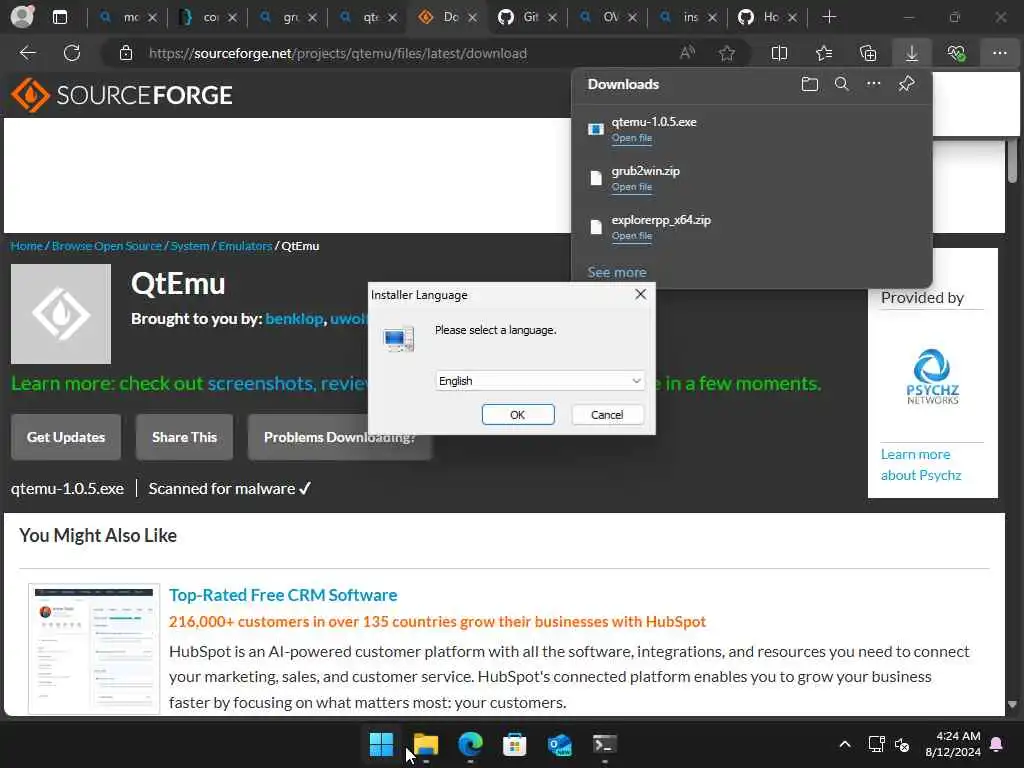Go to Home breadcrumb link

(x=26, y=246)
